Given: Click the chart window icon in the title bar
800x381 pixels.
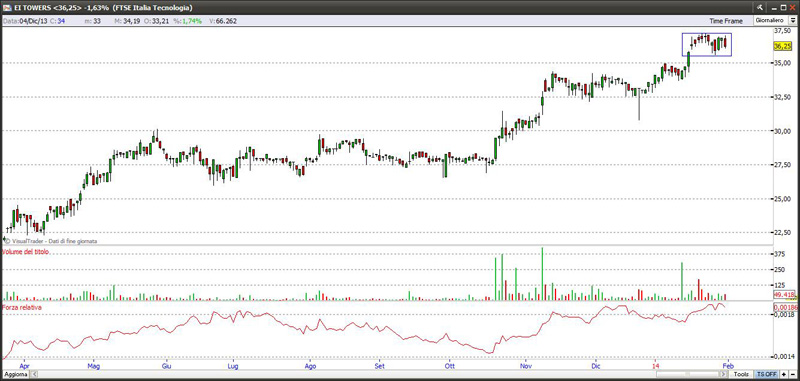Looking at the screenshot, I should 7,7.
